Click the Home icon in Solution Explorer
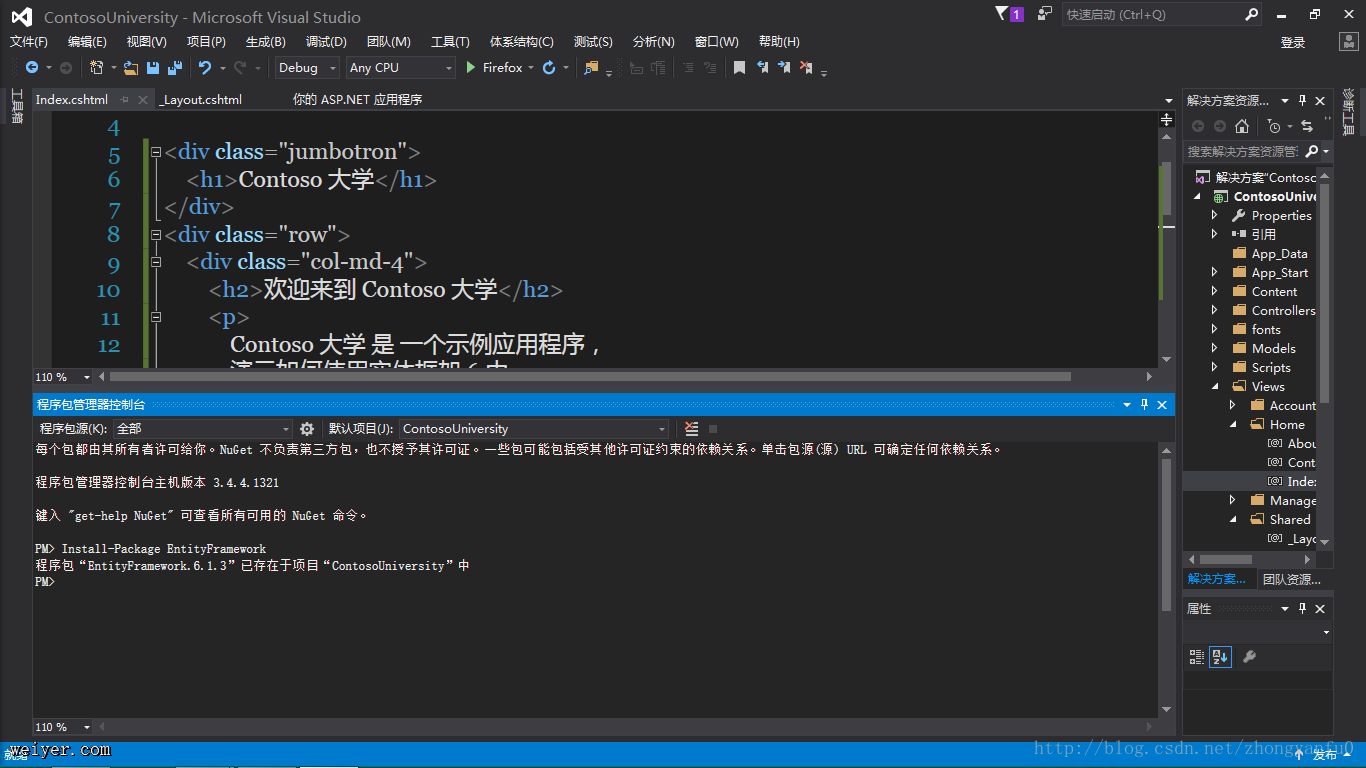 point(1242,126)
